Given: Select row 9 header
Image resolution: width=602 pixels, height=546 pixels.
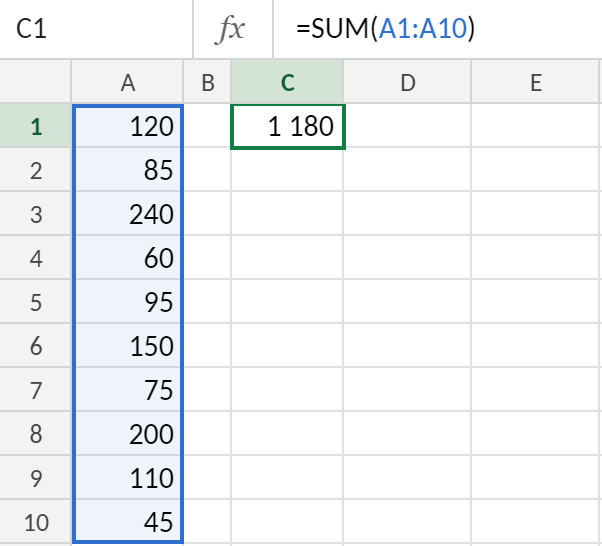Looking at the screenshot, I should pyautogui.click(x=36, y=477).
